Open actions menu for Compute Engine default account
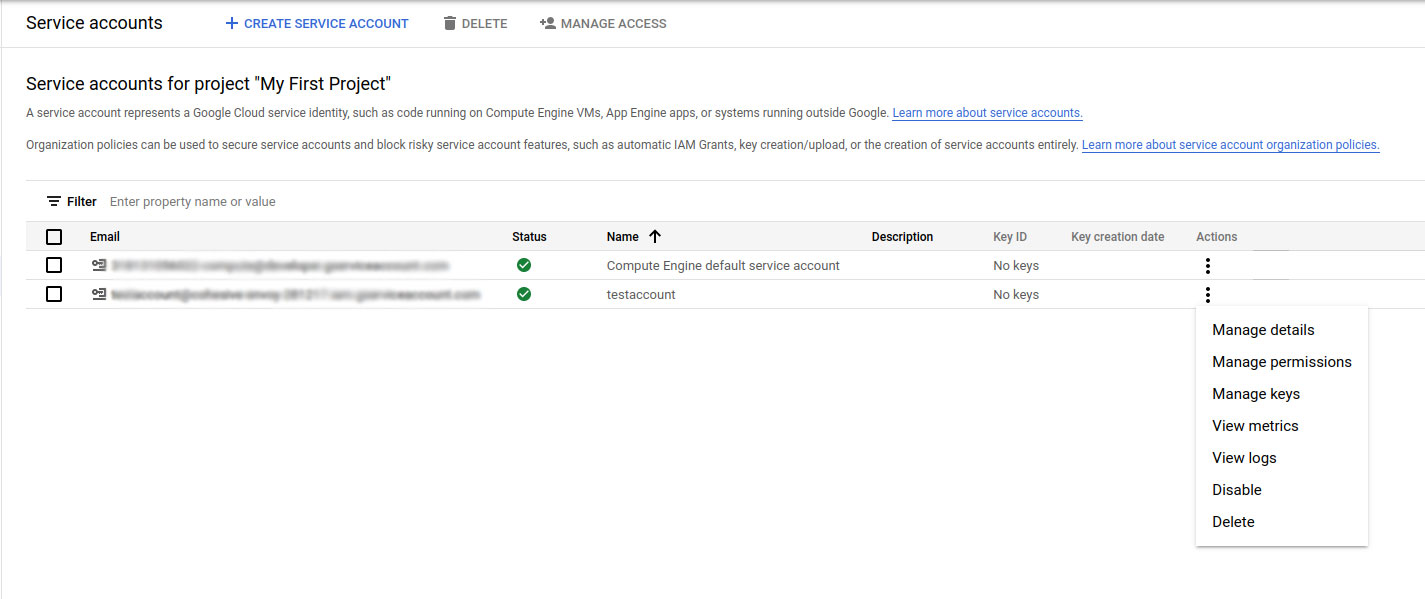Viewport: 1425px width, 599px height. pos(1208,265)
